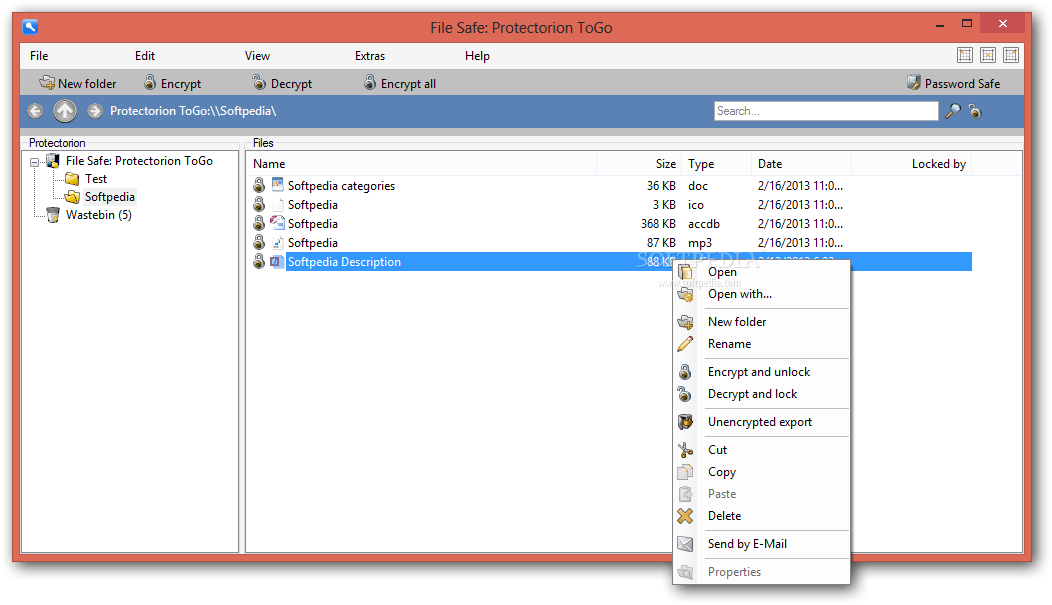Click the lock icon of the ico file row

259,204
